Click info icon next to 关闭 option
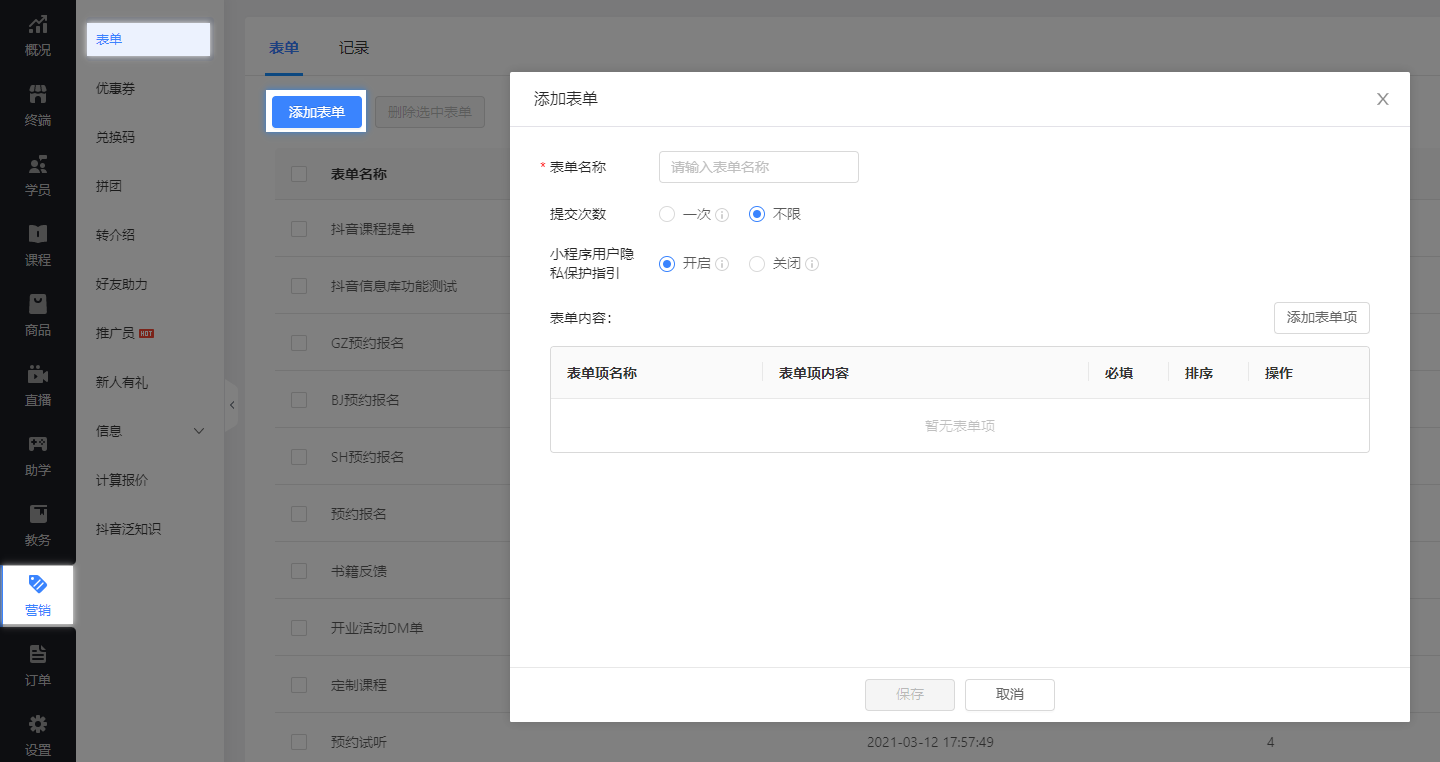This screenshot has height=762, width=1440. point(812,265)
